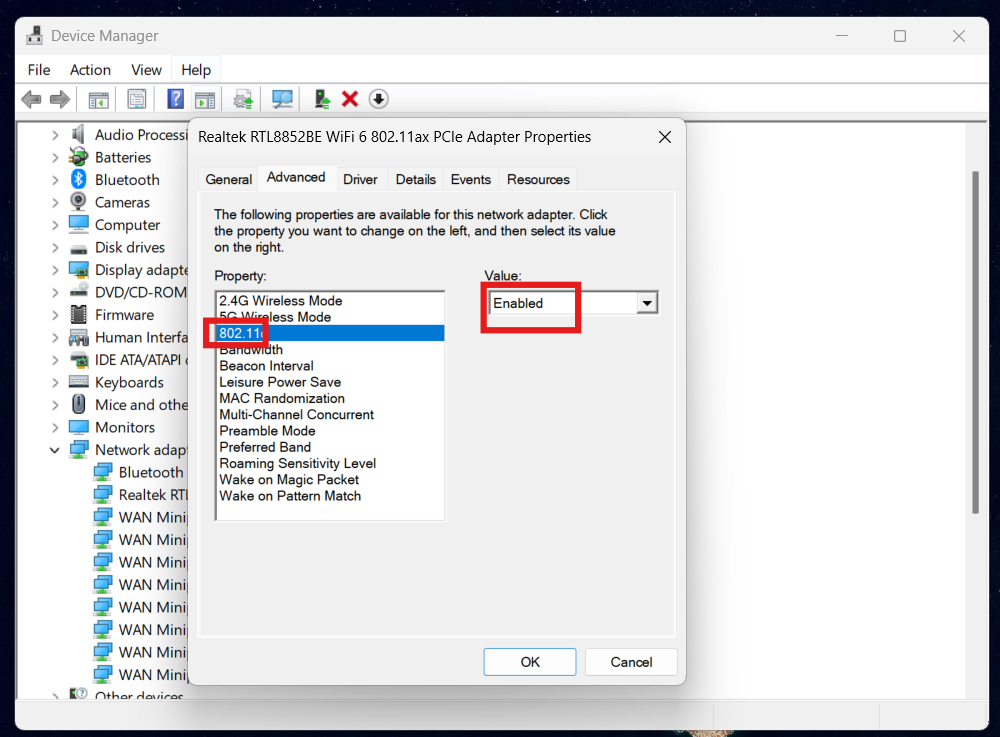Expand the Disk drives chevron

(x=55, y=247)
